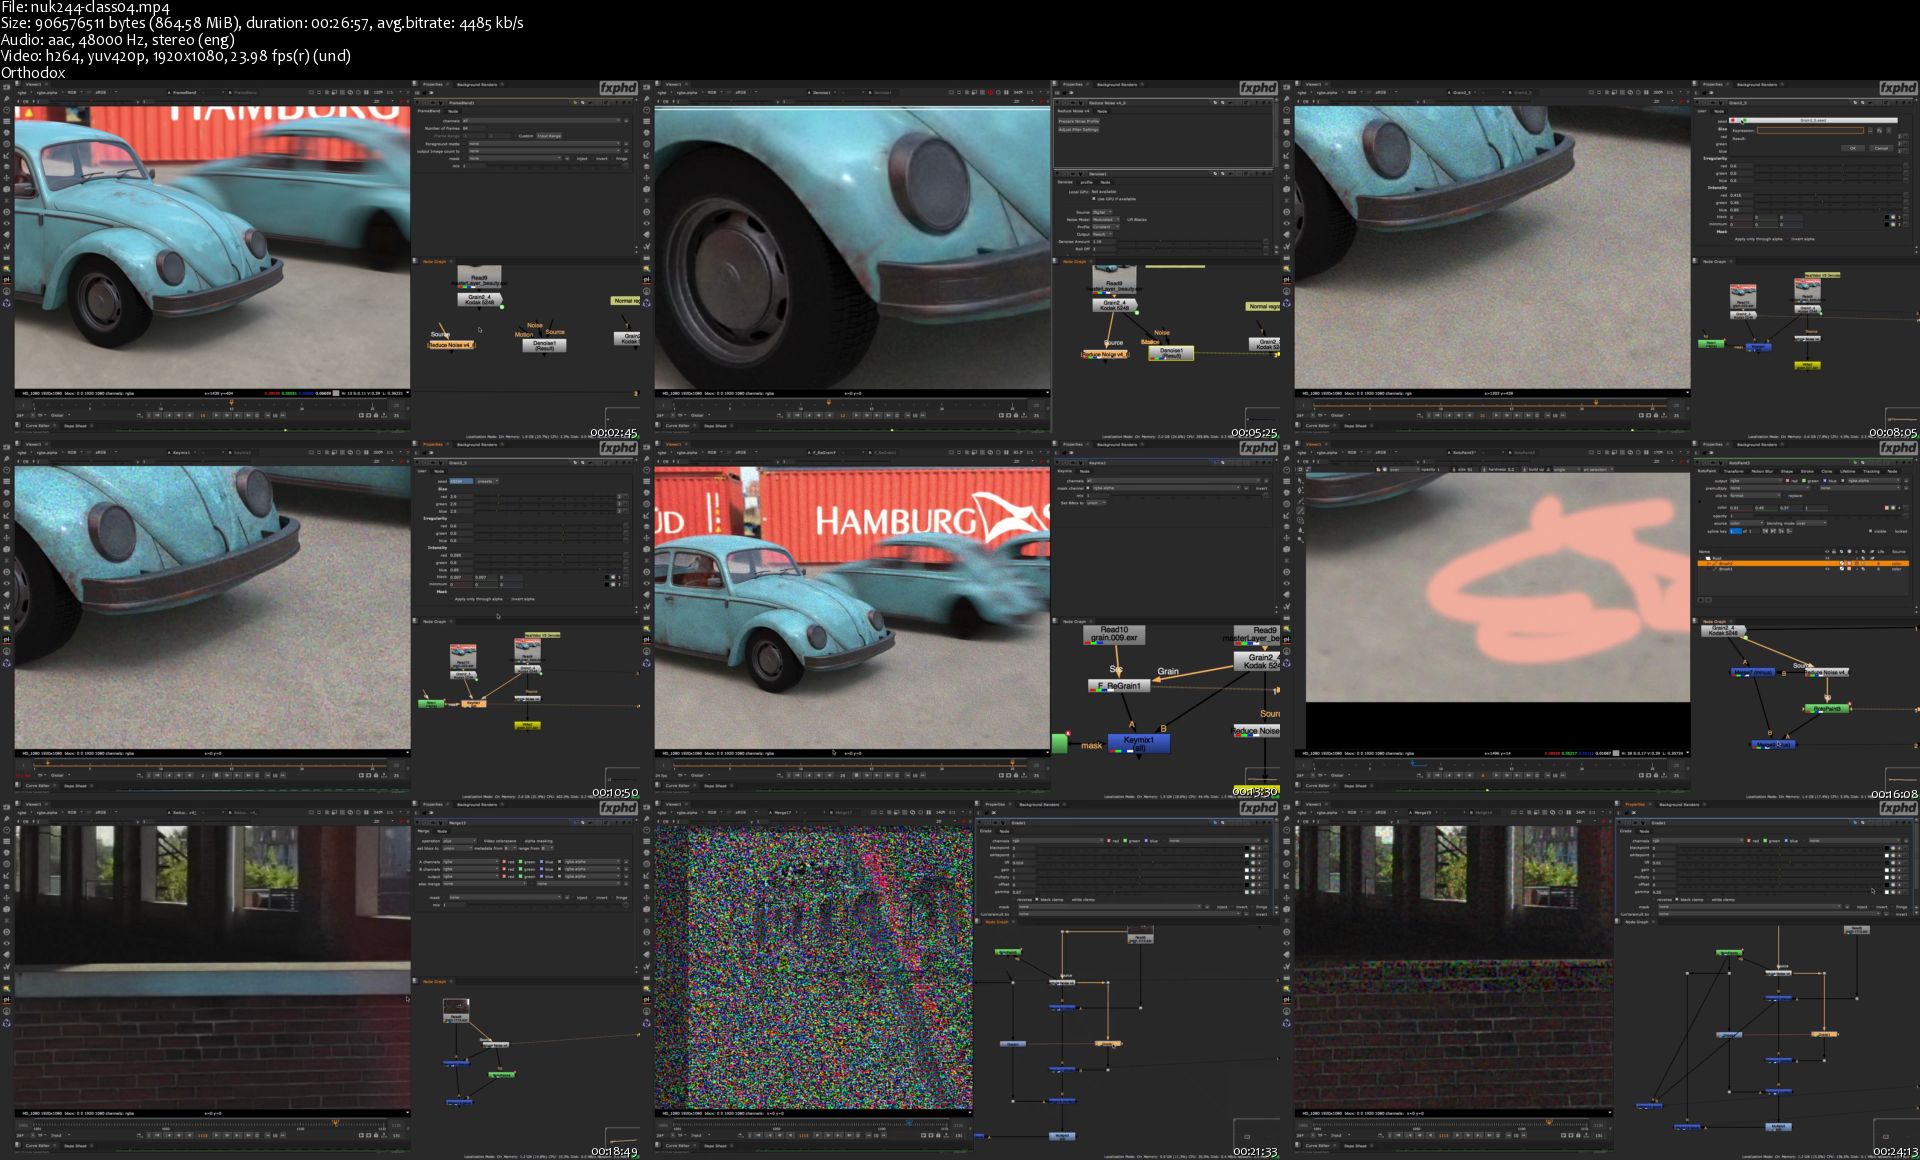
Task: Open Time clock nodes menu in 00:02:45 frame
Action: pyautogui.click(x=6, y=111)
